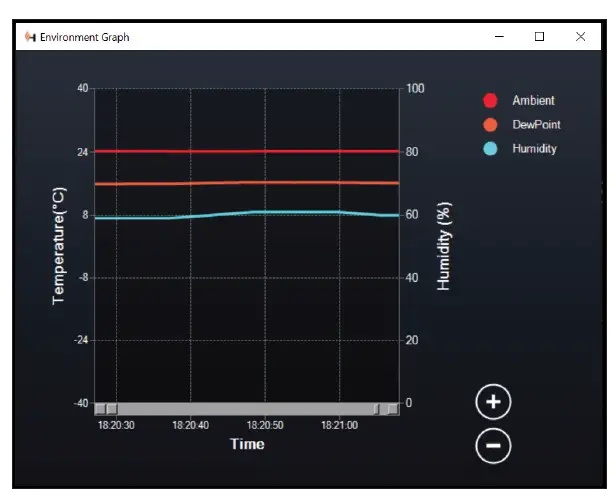616x501 pixels.
Task: Toggle the orange DewPoint legend marker
Action: pyautogui.click(x=490, y=125)
